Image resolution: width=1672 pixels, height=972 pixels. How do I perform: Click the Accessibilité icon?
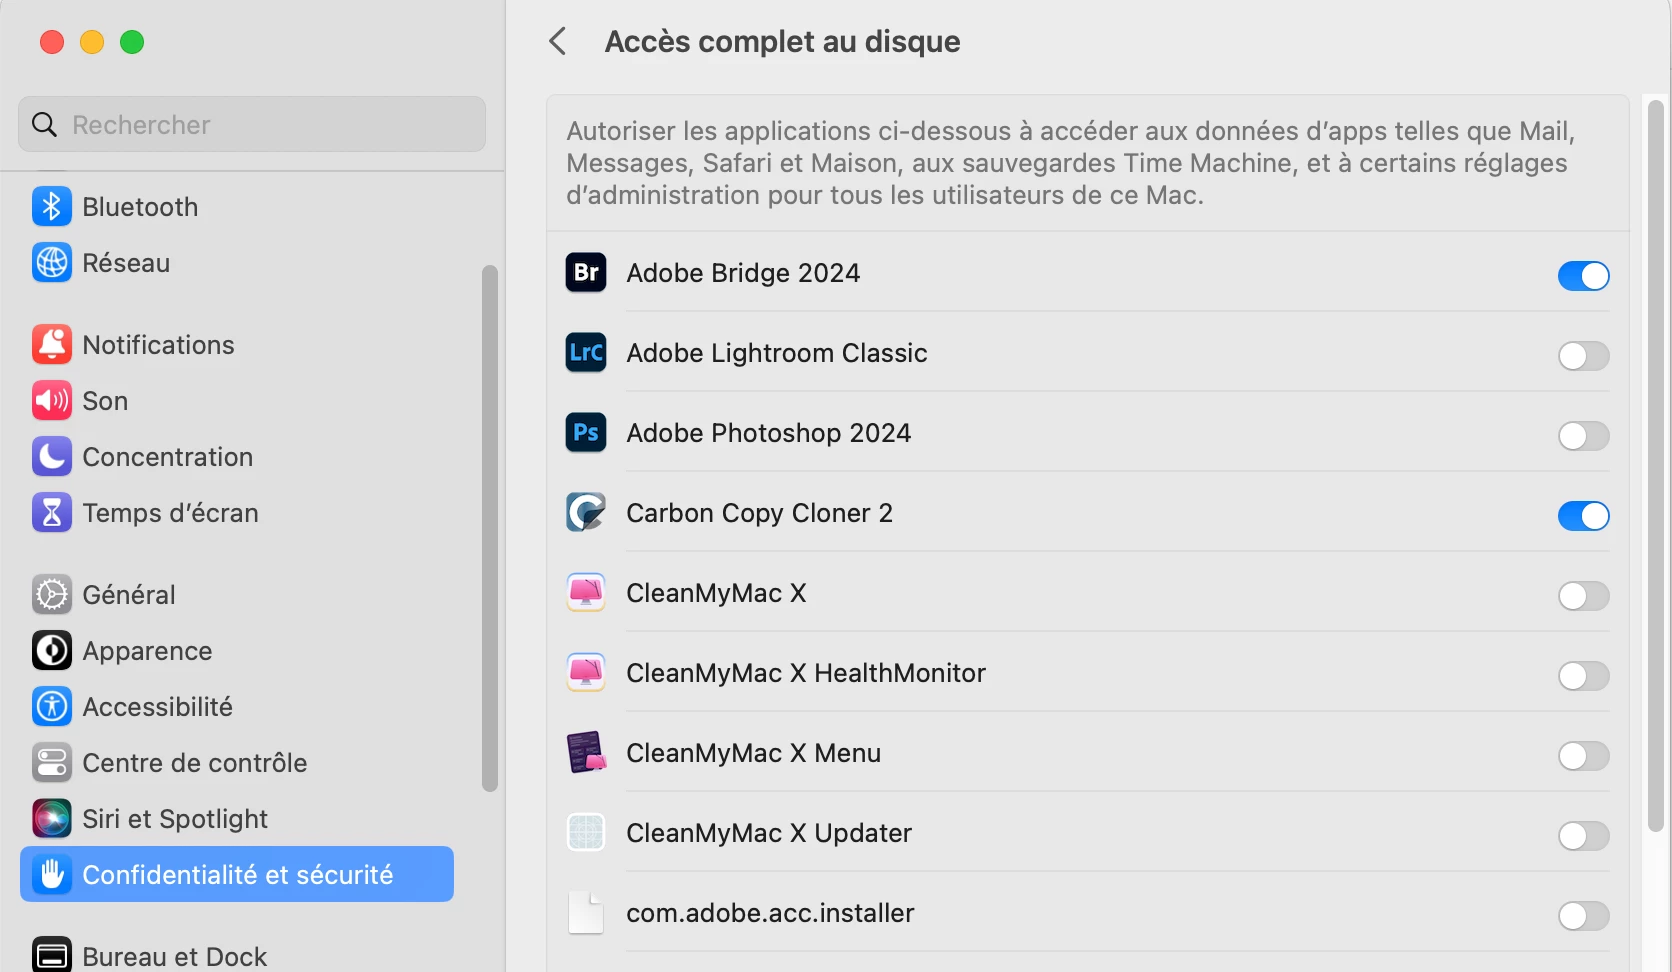point(52,707)
